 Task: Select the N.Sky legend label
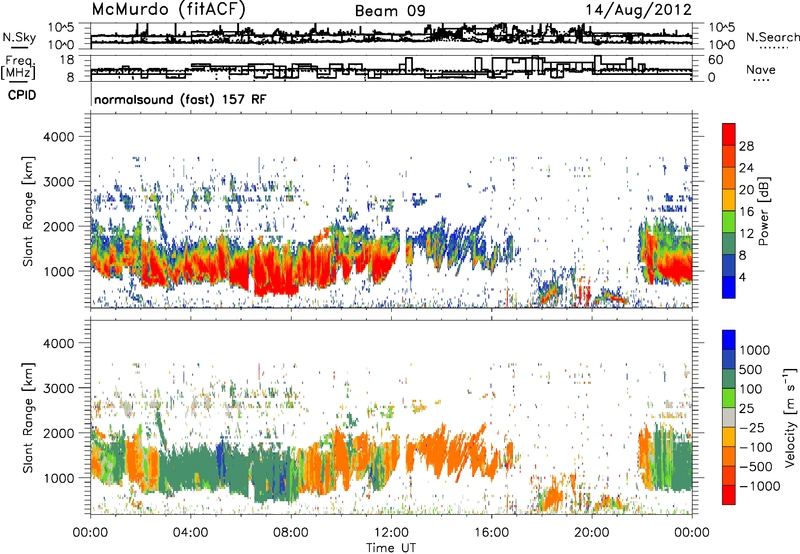click(19, 37)
